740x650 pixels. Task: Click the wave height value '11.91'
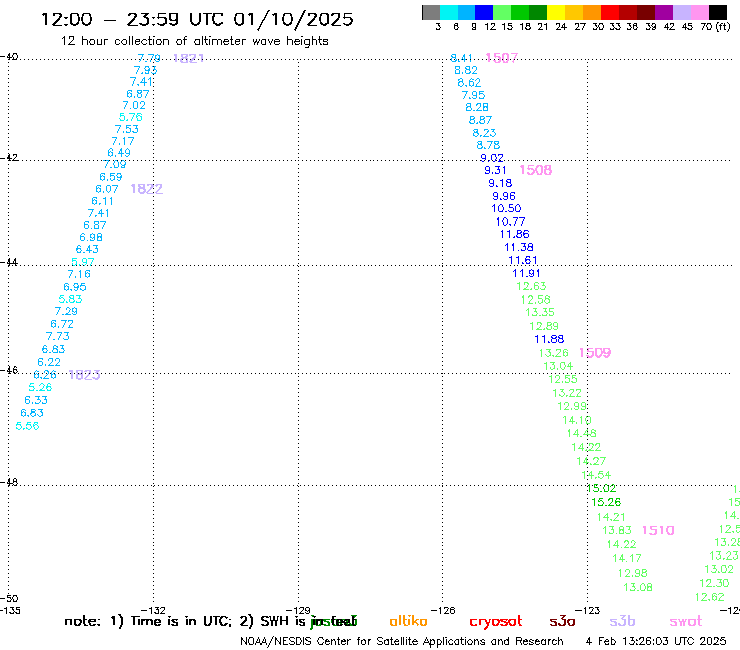click(527, 273)
